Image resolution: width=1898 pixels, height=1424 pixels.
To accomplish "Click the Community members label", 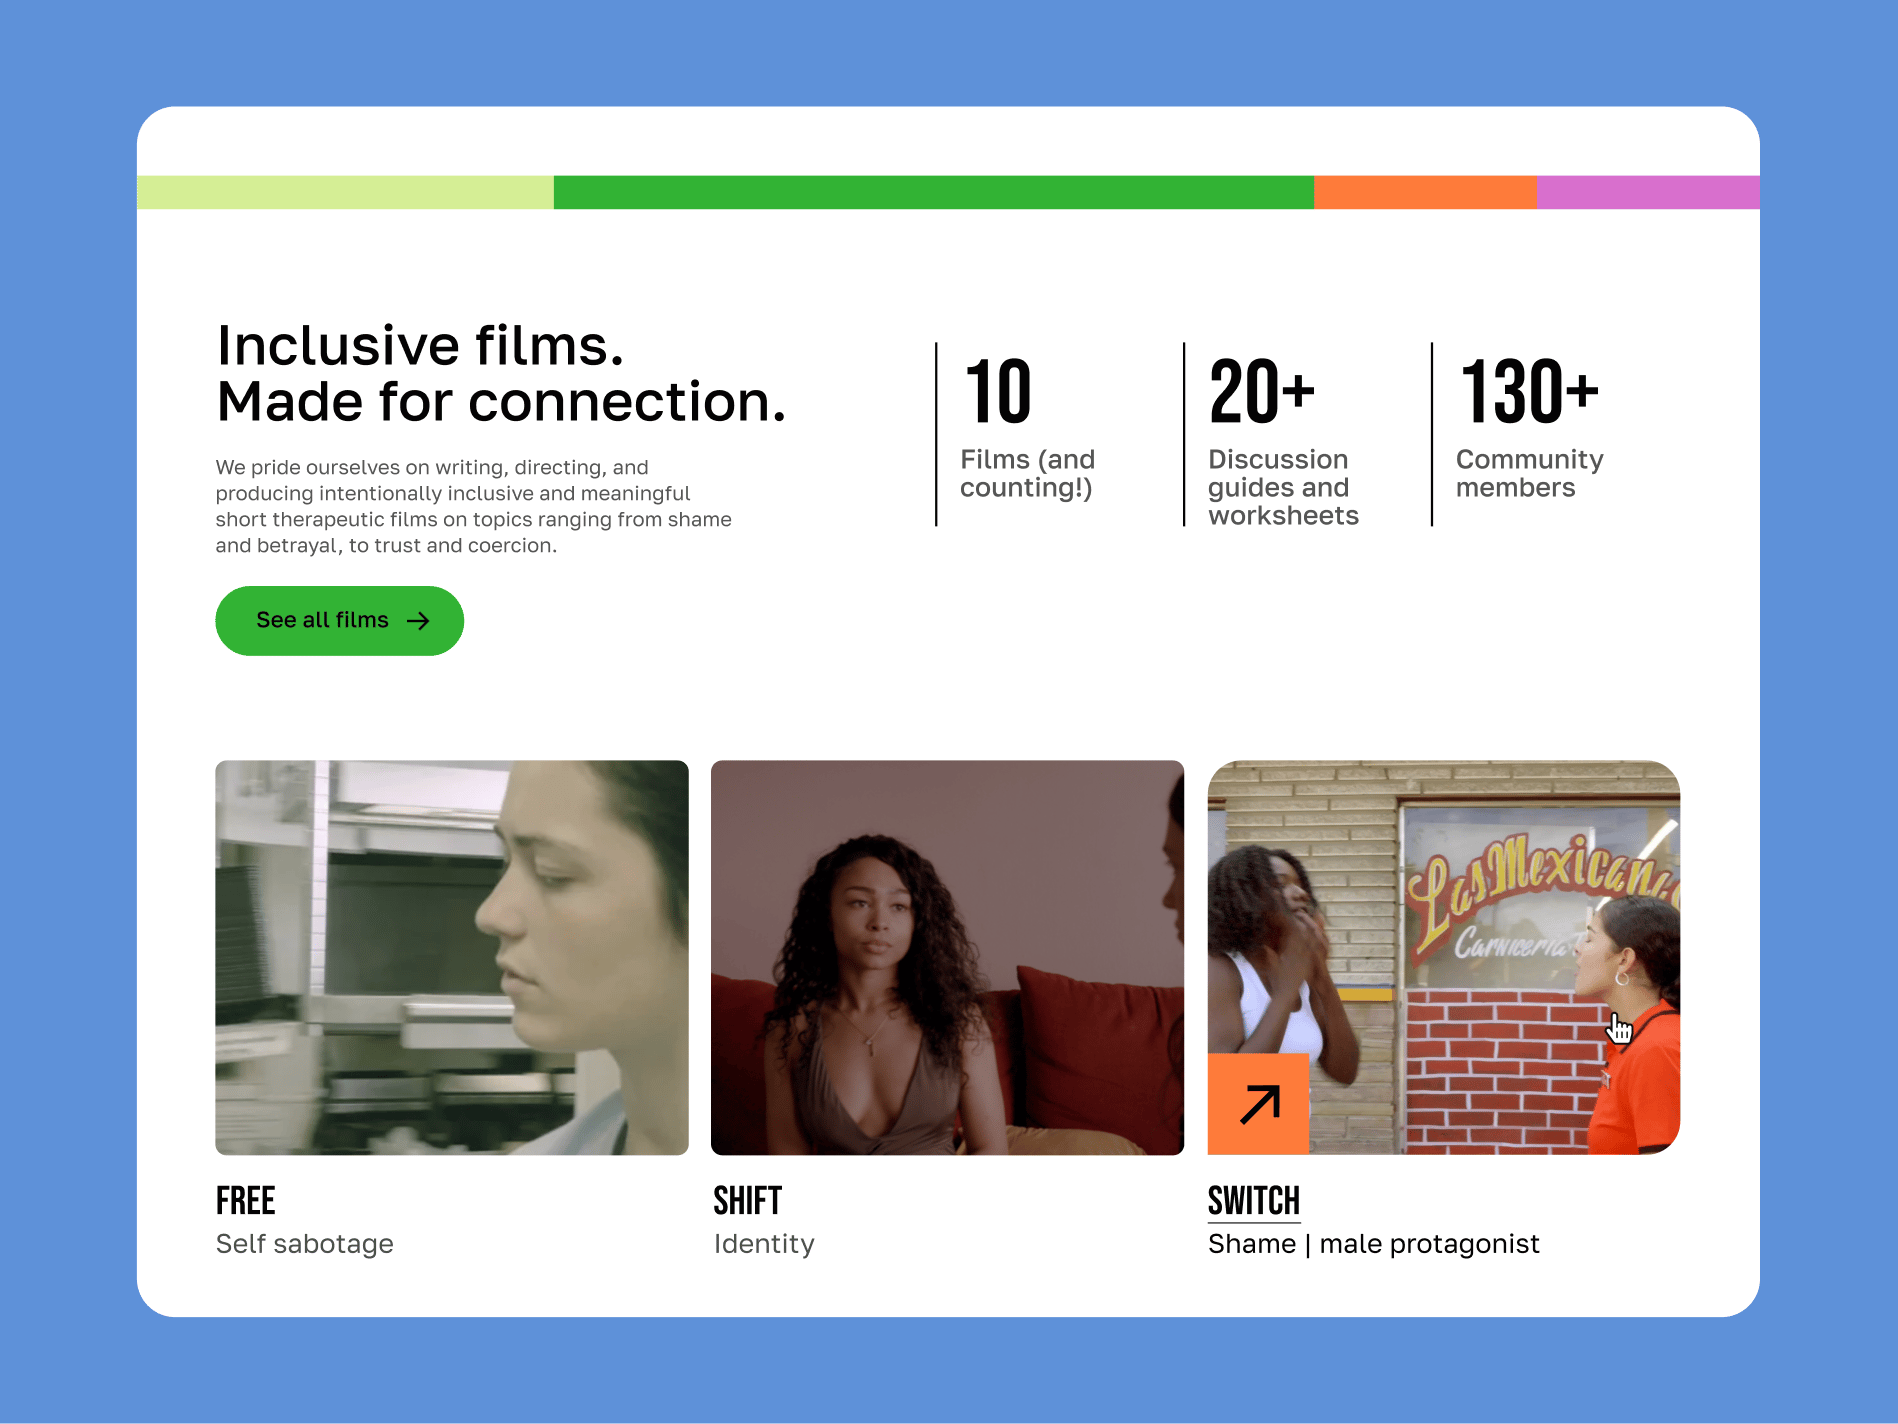I will [1530, 474].
